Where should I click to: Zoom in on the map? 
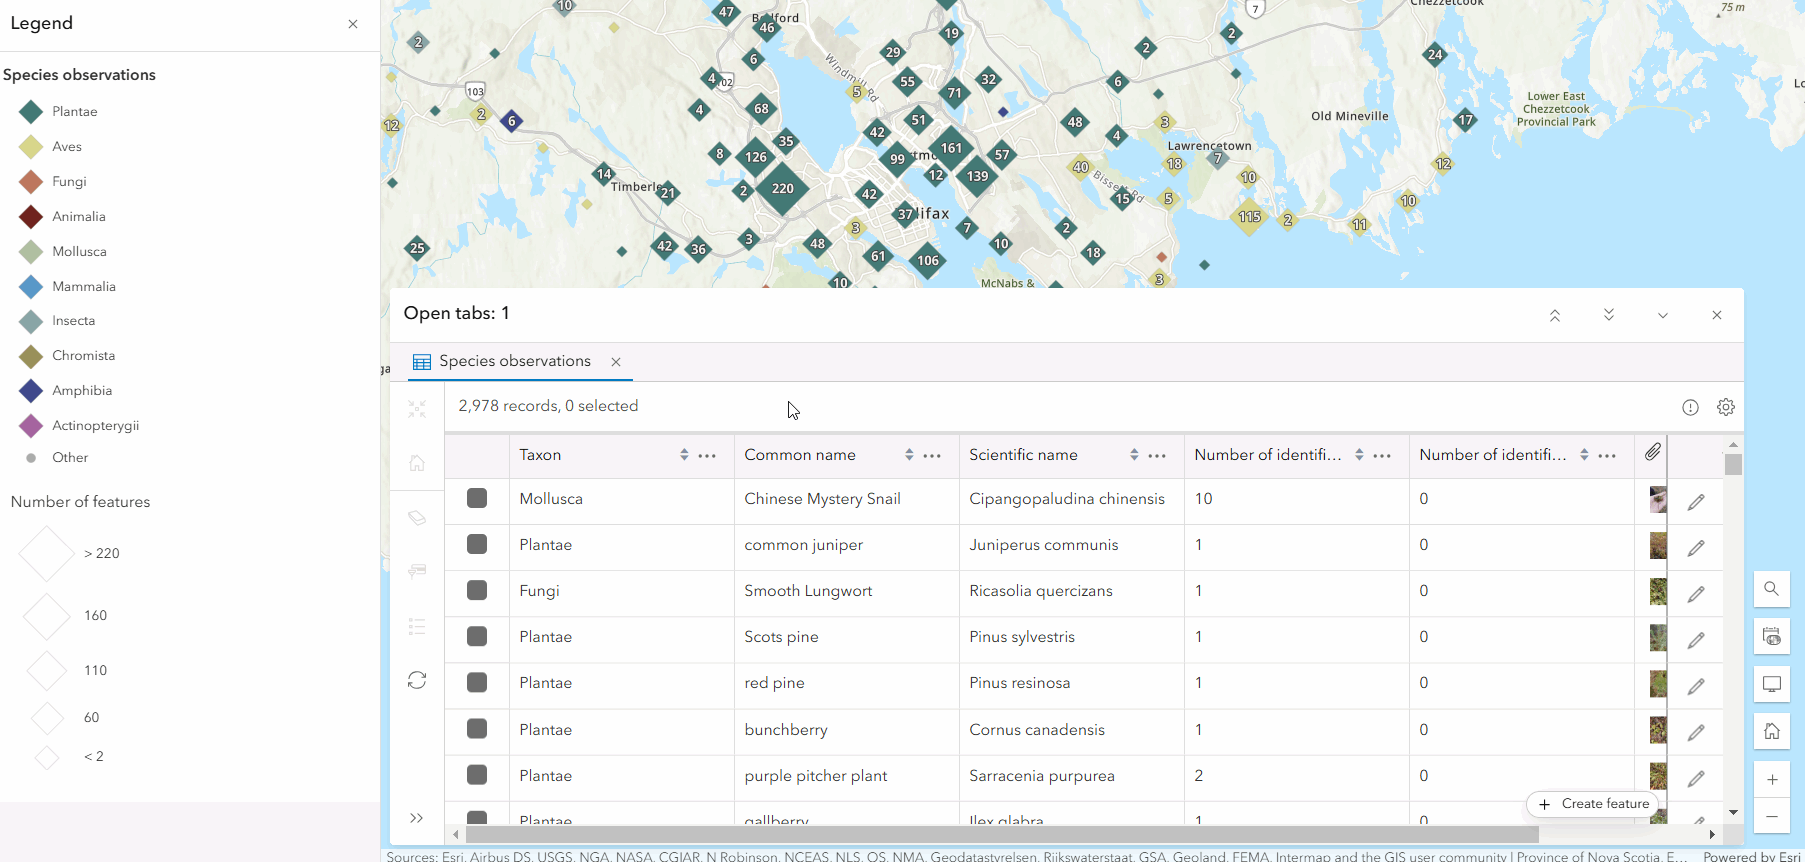coord(1771,780)
